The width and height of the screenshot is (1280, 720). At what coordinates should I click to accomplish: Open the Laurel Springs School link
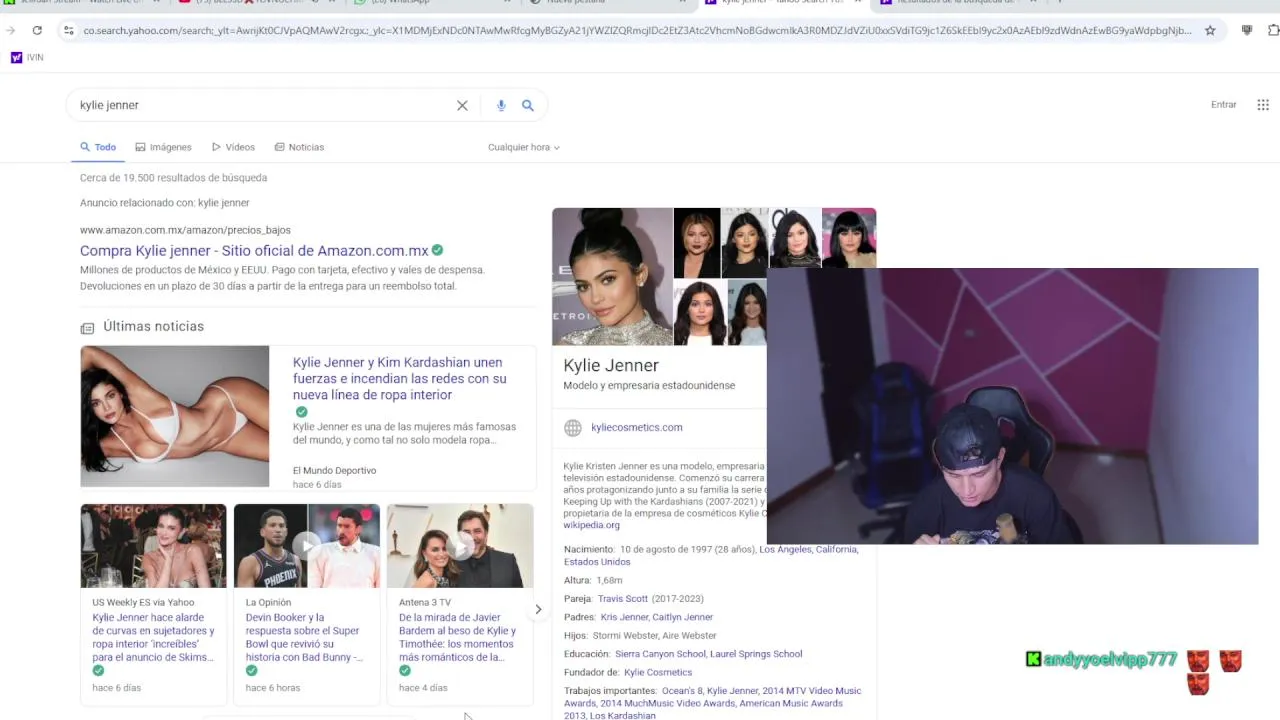pos(757,654)
